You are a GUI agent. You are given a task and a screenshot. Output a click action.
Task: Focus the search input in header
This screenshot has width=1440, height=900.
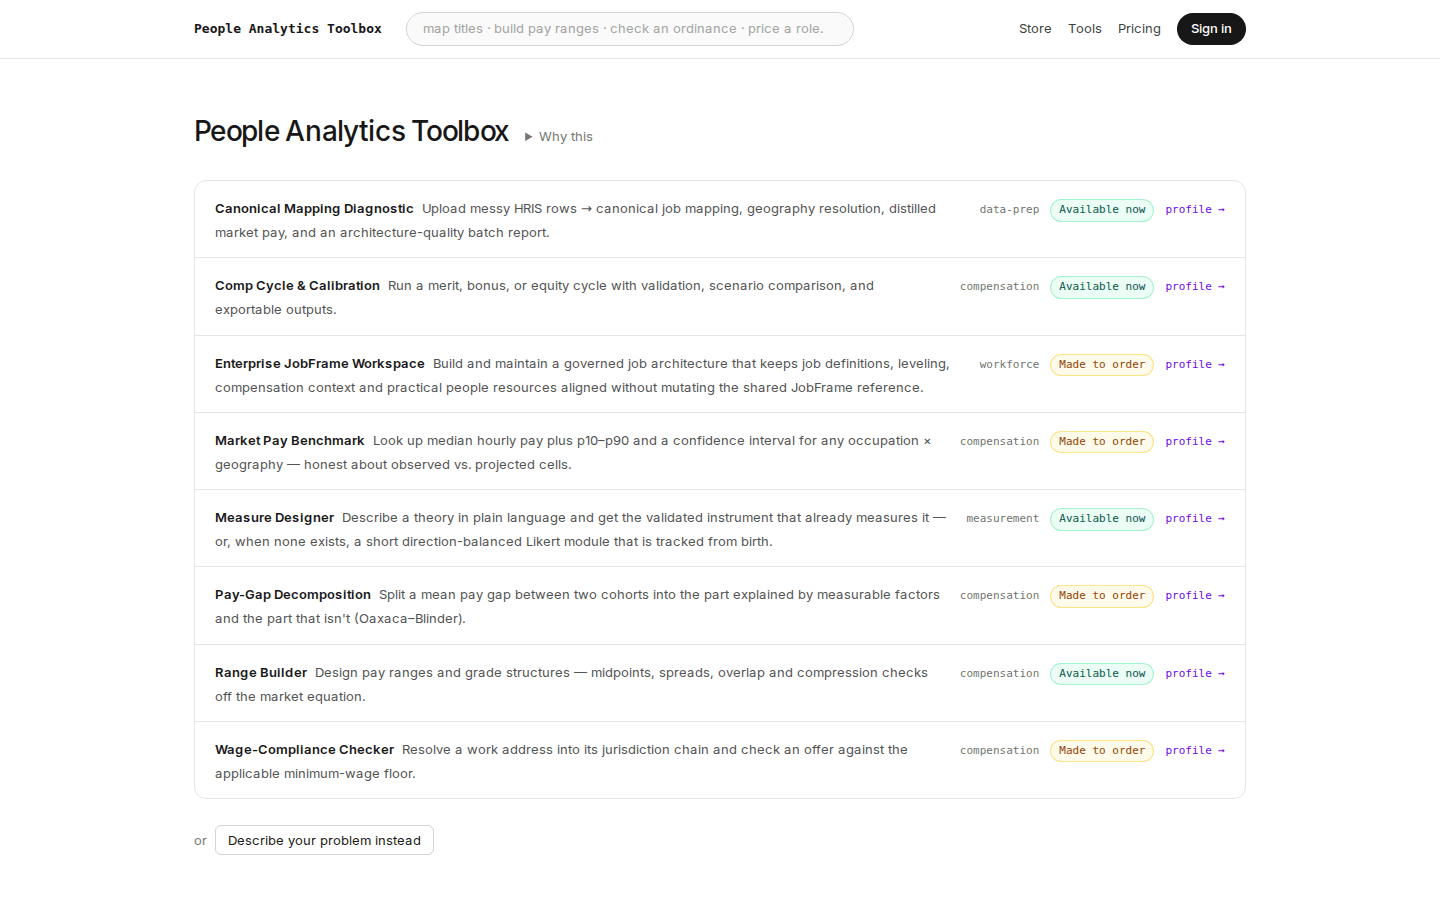tap(630, 29)
